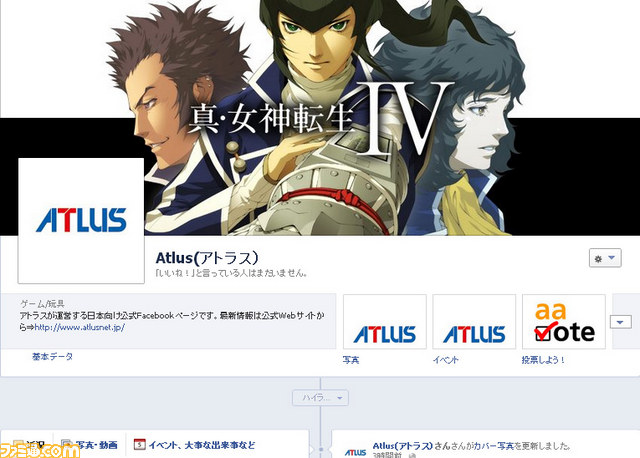640x458 pixels.
Task: Open the ハイラ... highlights dropdown
Action: tap(320, 398)
